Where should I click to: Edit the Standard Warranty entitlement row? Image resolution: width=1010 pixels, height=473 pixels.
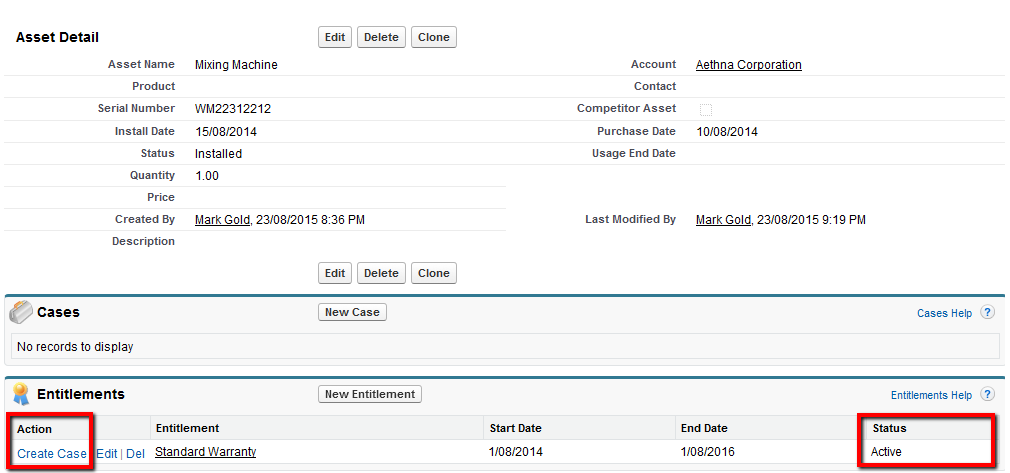(x=106, y=454)
